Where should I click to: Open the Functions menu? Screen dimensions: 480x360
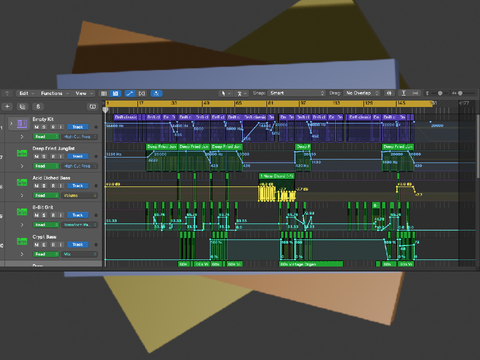[54, 93]
